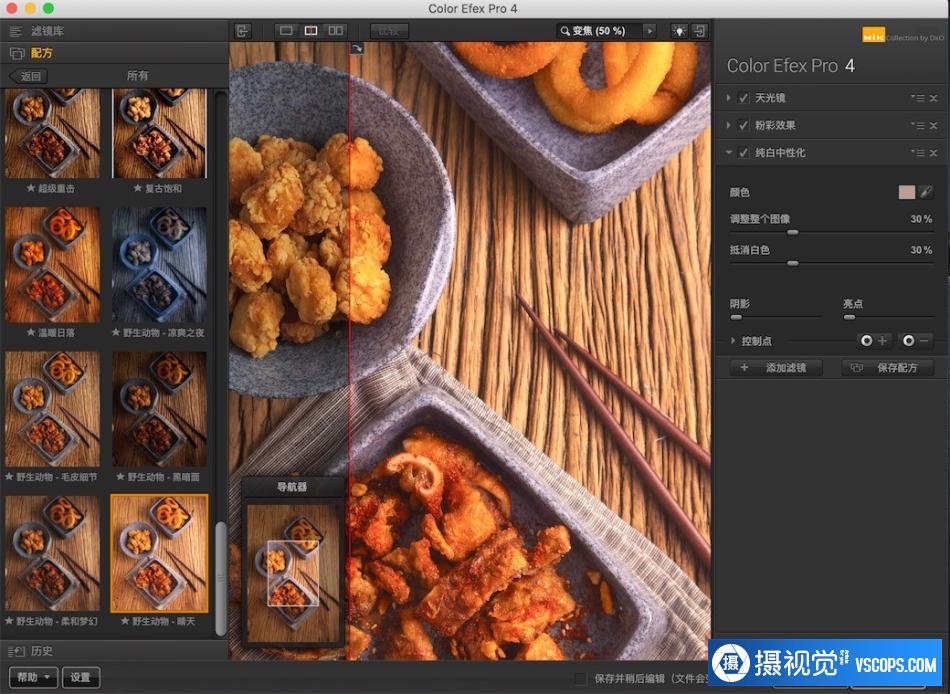Remove the 天光镜 filter
The image size is (950, 694).
point(934,98)
